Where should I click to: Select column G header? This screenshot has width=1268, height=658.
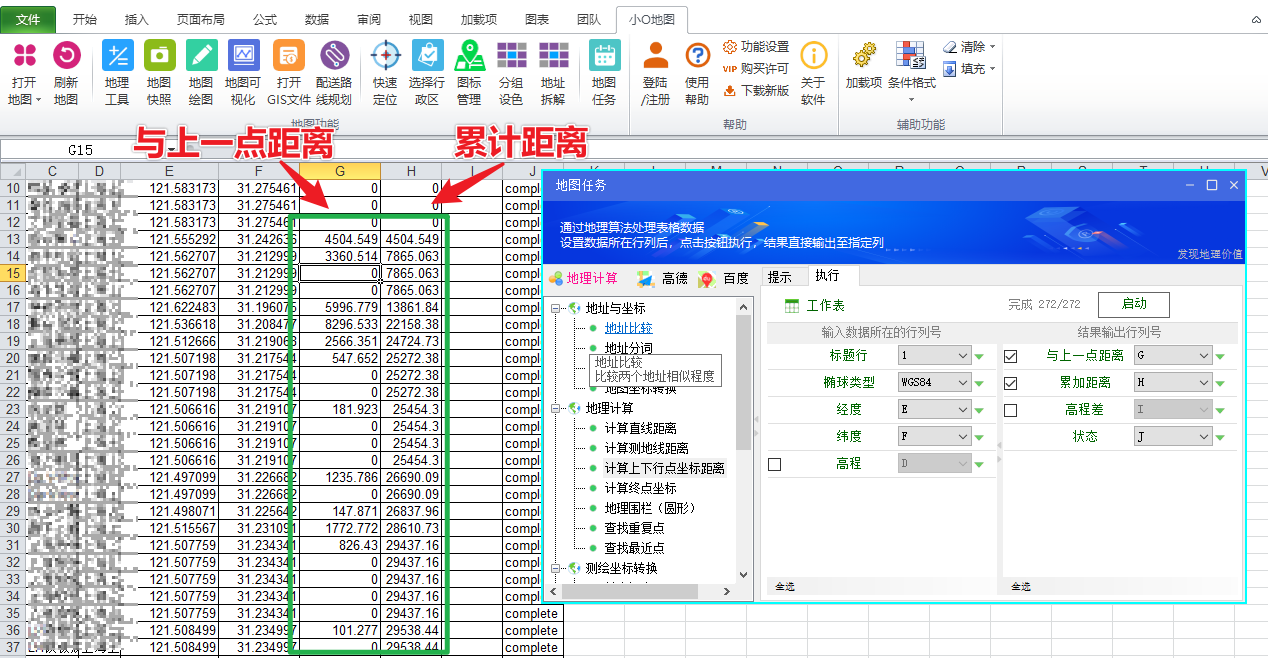point(340,172)
